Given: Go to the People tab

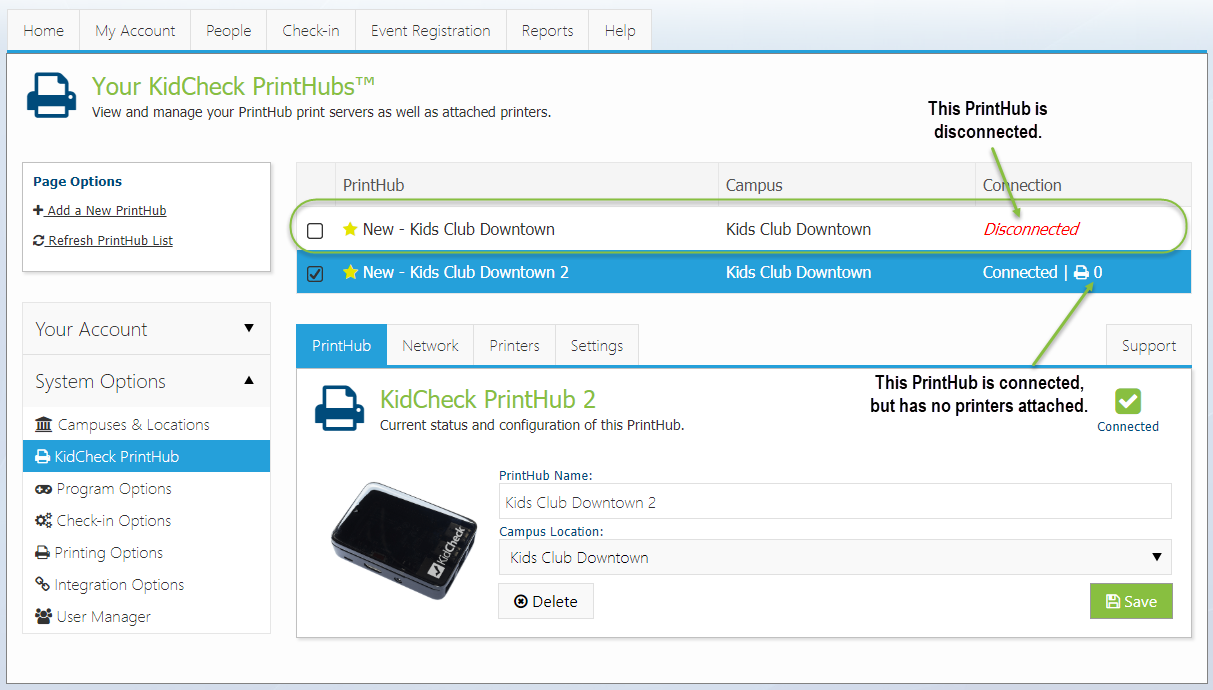Looking at the screenshot, I should 229,30.
